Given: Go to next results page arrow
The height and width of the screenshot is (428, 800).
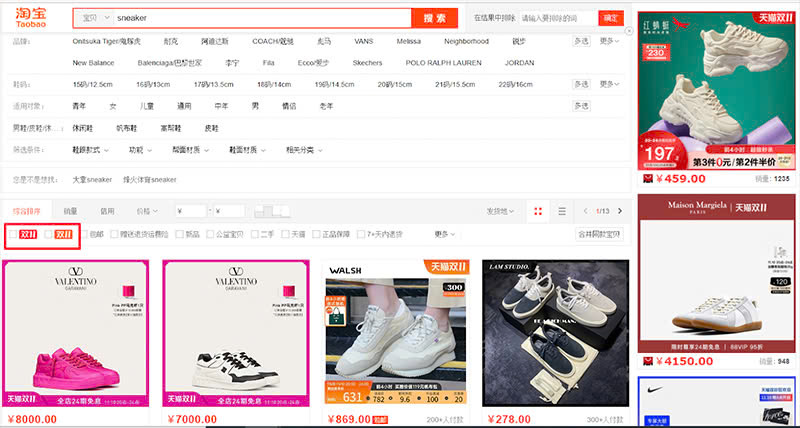Looking at the screenshot, I should pyautogui.click(x=620, y=211).
